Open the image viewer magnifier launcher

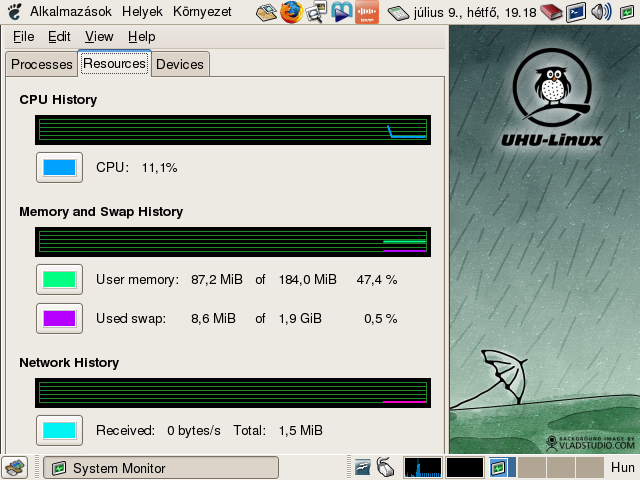point(316,12)
